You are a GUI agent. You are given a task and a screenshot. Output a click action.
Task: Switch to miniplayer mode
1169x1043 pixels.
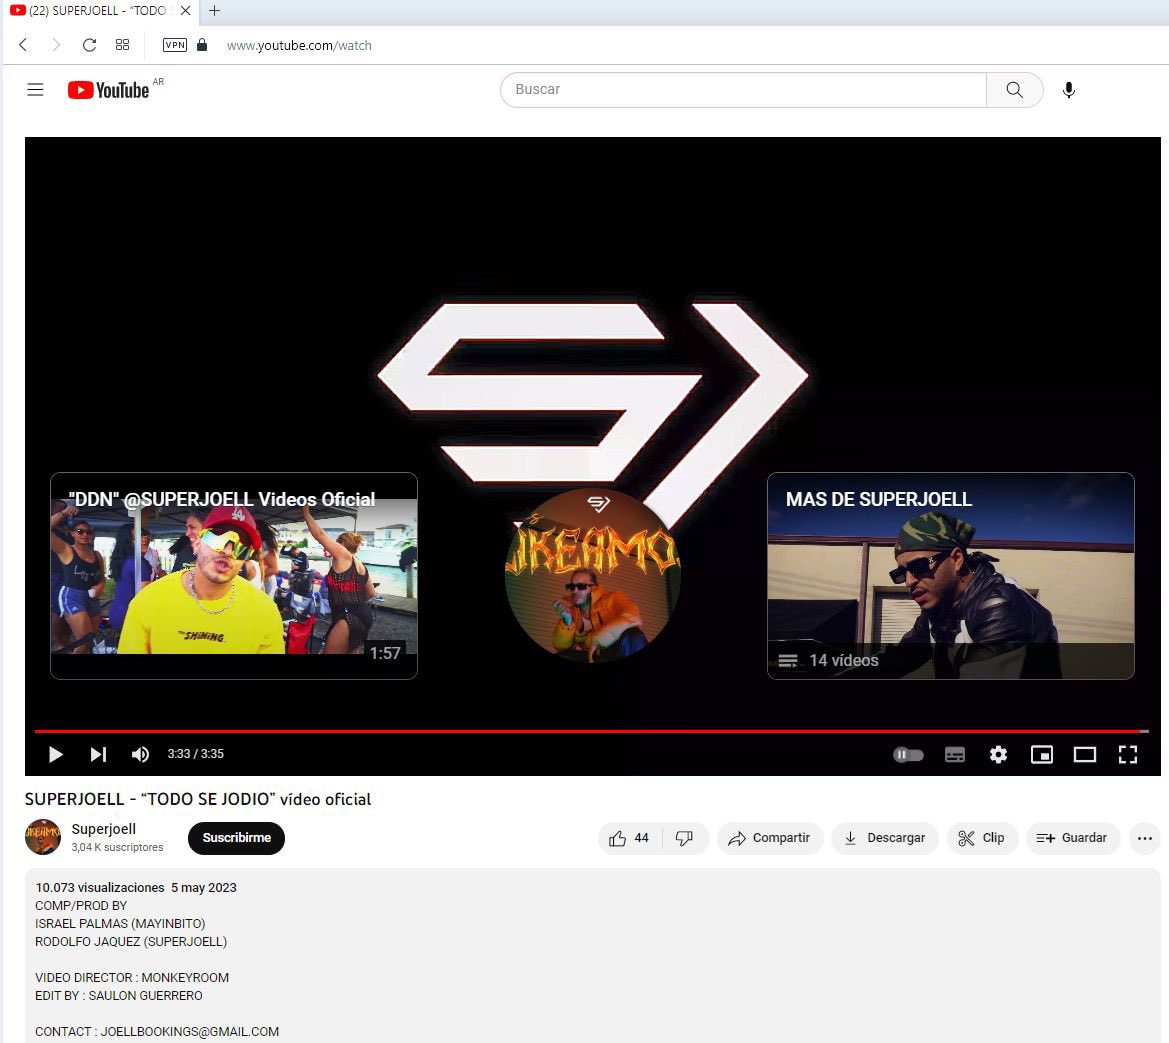1042,754
